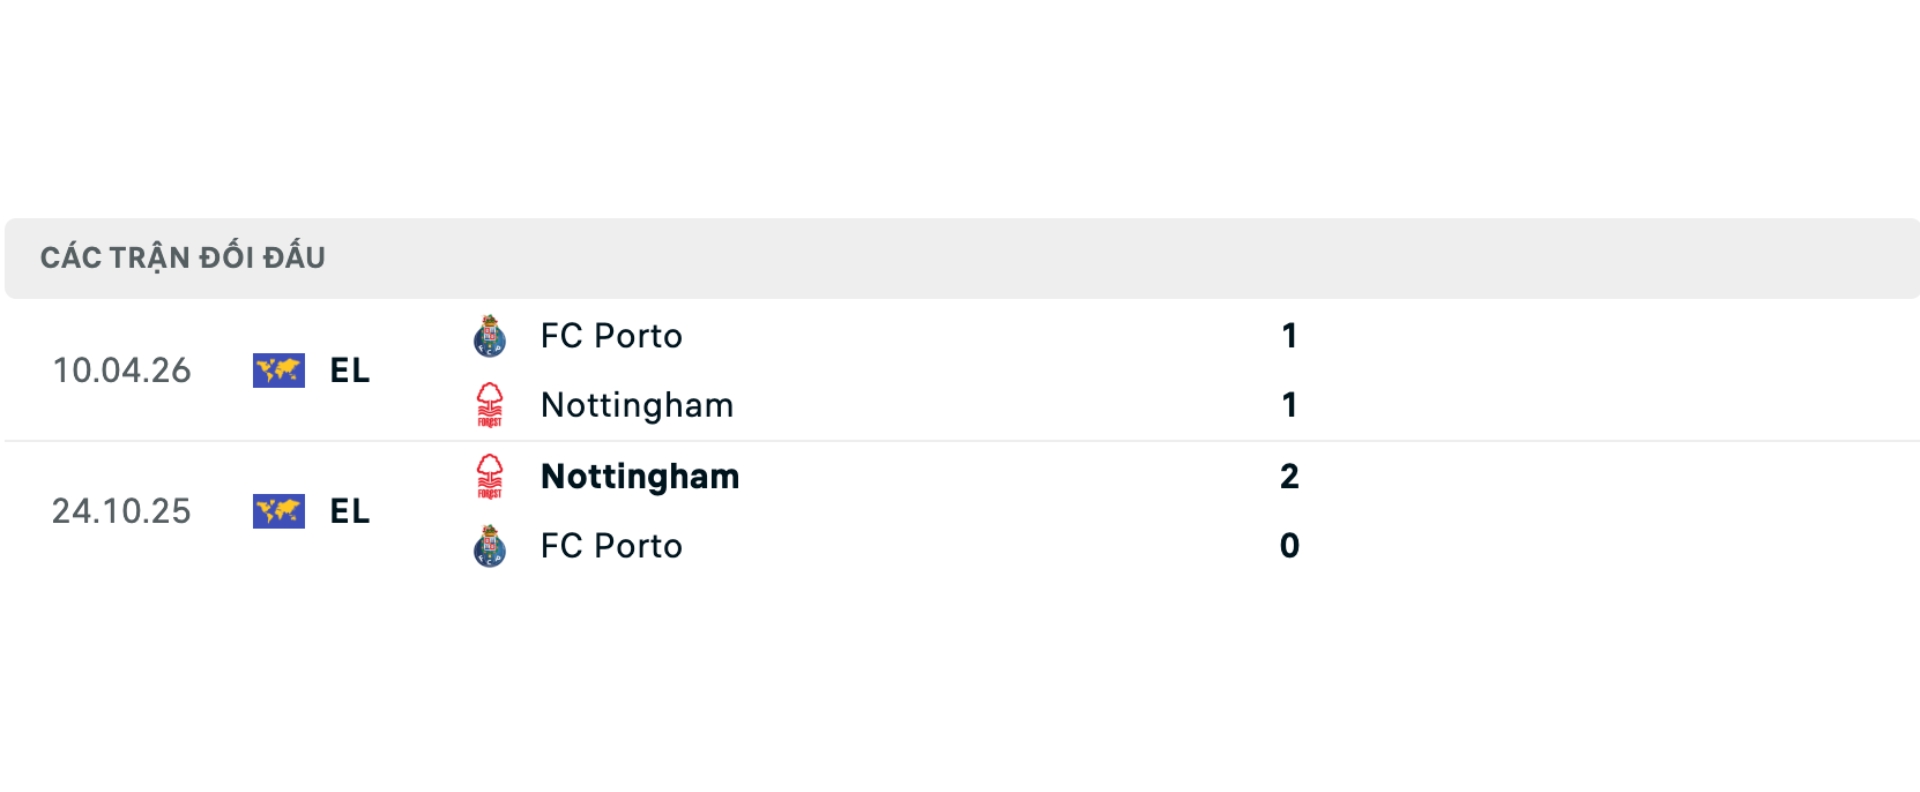Viewport: 1920px width, 792px height.
Task: Click the world-map flag icon beside 10.04.26
Action: click(x=278, y=370)
